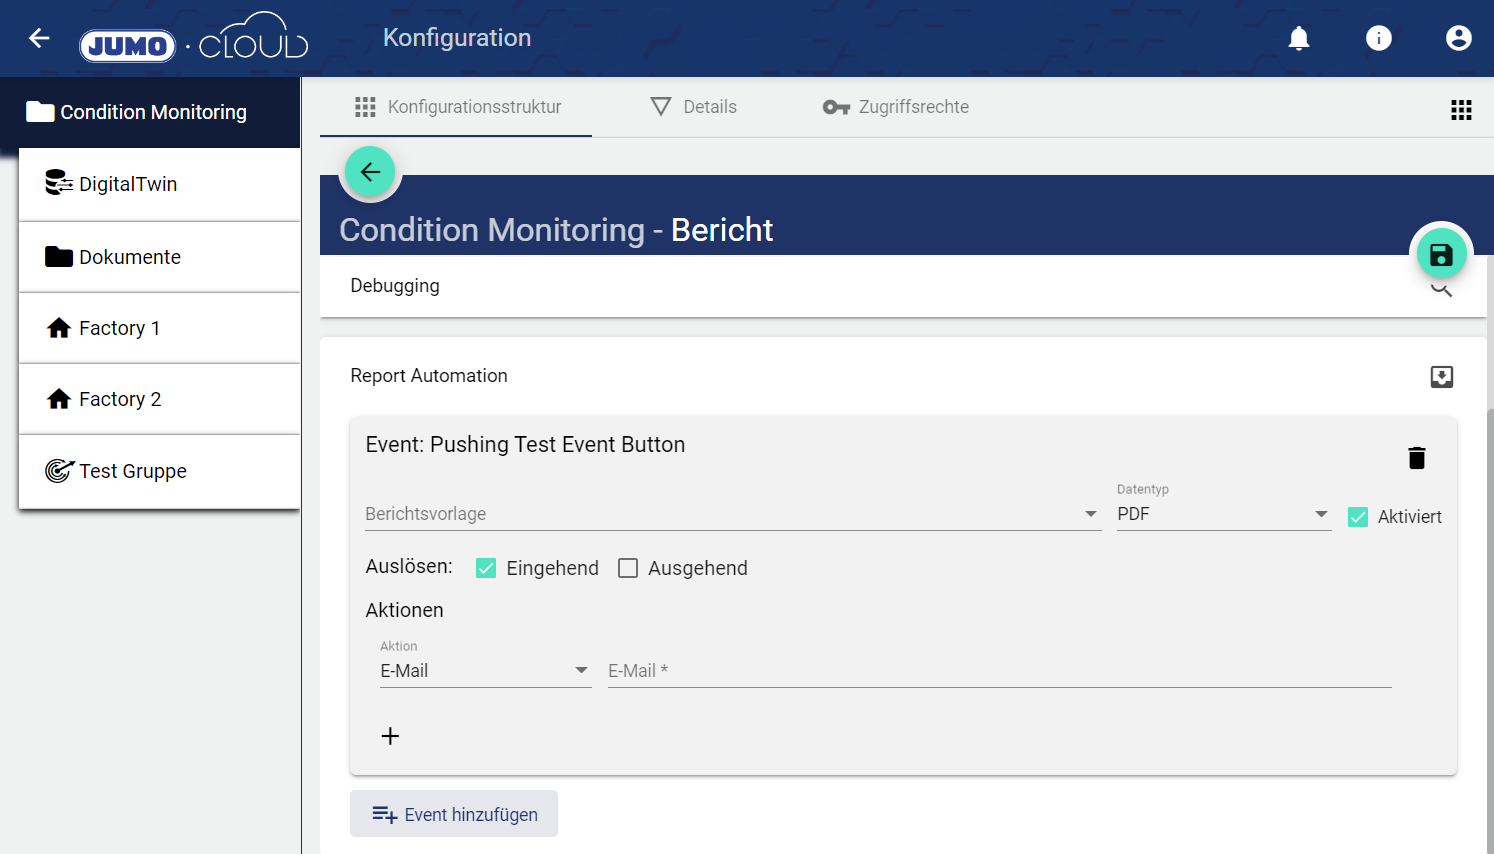This screenshot has width=1494, height=854.
Task: Click the E-Mail address input field
Action: click(998, 671)
